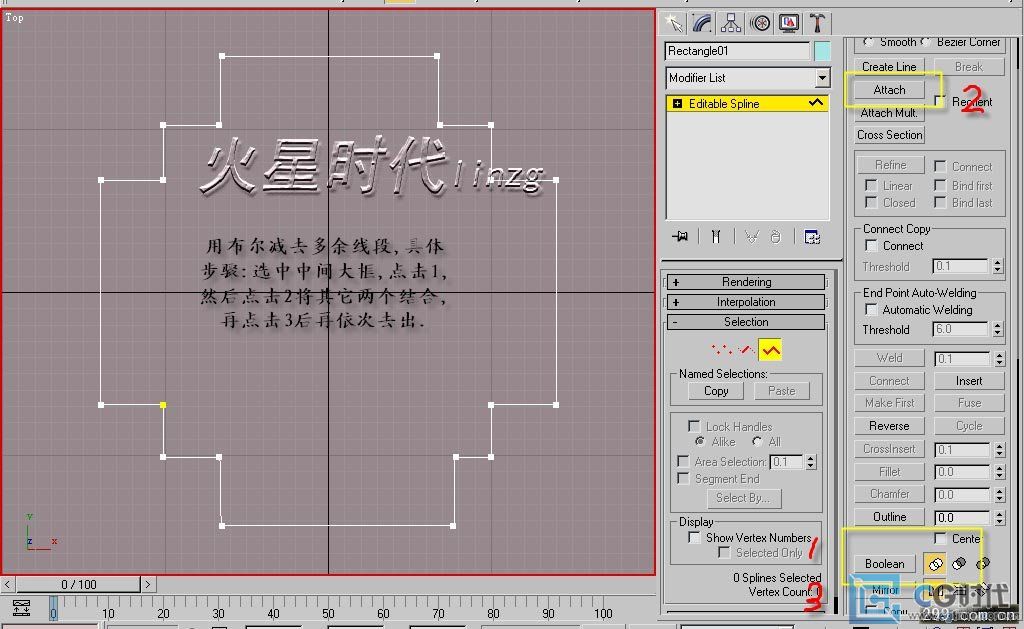Image resolution: width=1024 pixels, height=629 pixels.
Task: Tick the Bind last checkbox
Action: coord(940,202)
